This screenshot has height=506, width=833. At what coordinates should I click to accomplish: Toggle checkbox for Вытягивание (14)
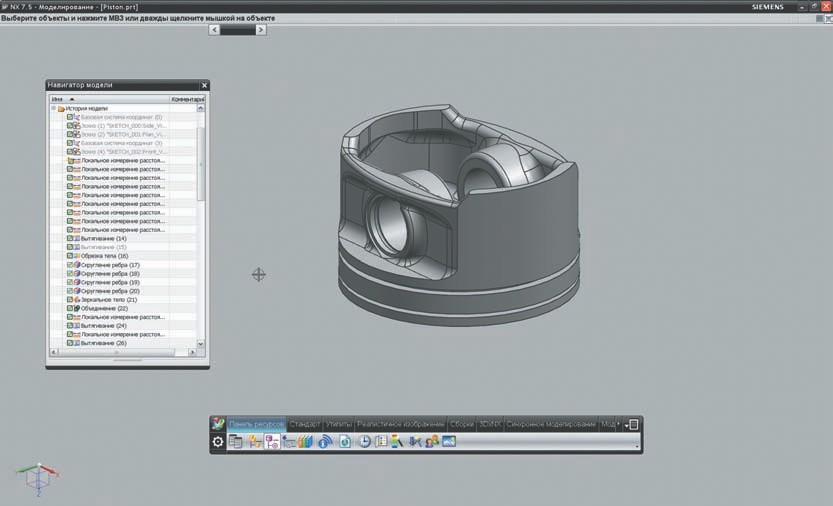[x=70, y=239]
